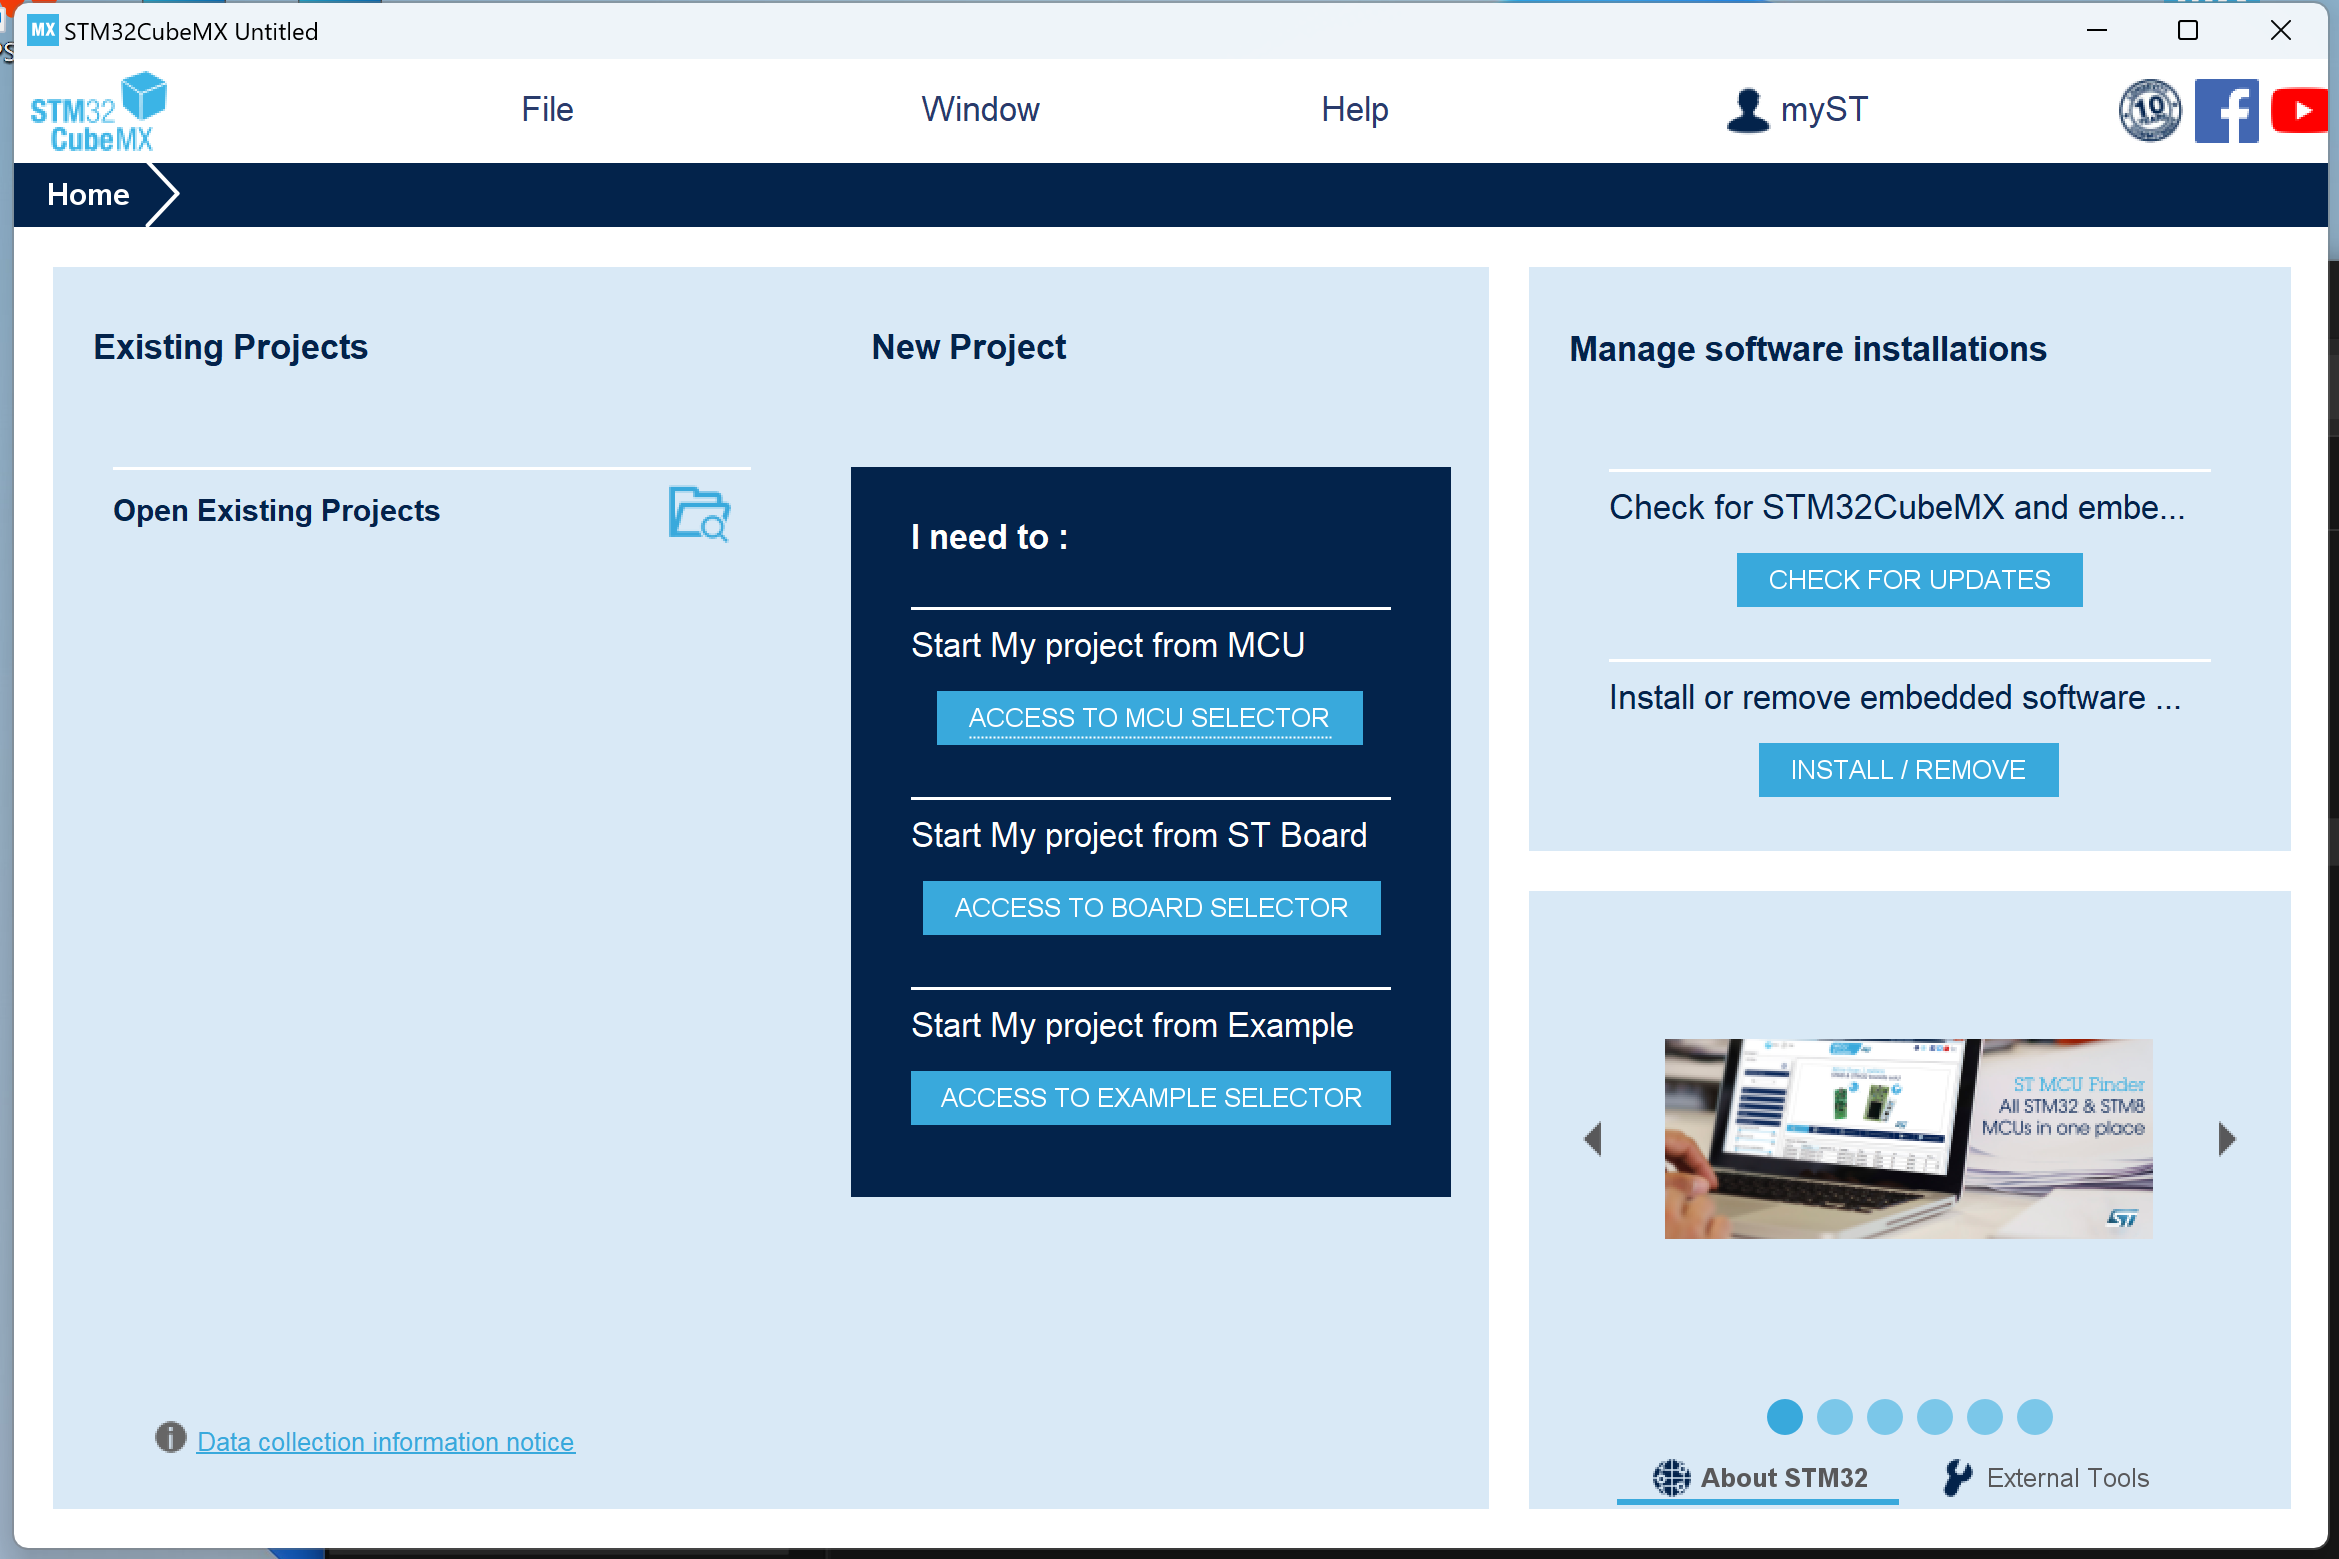Select the fifth carousel dot
The image size is (2339, 1559).
click(x=1984, y=1416)
